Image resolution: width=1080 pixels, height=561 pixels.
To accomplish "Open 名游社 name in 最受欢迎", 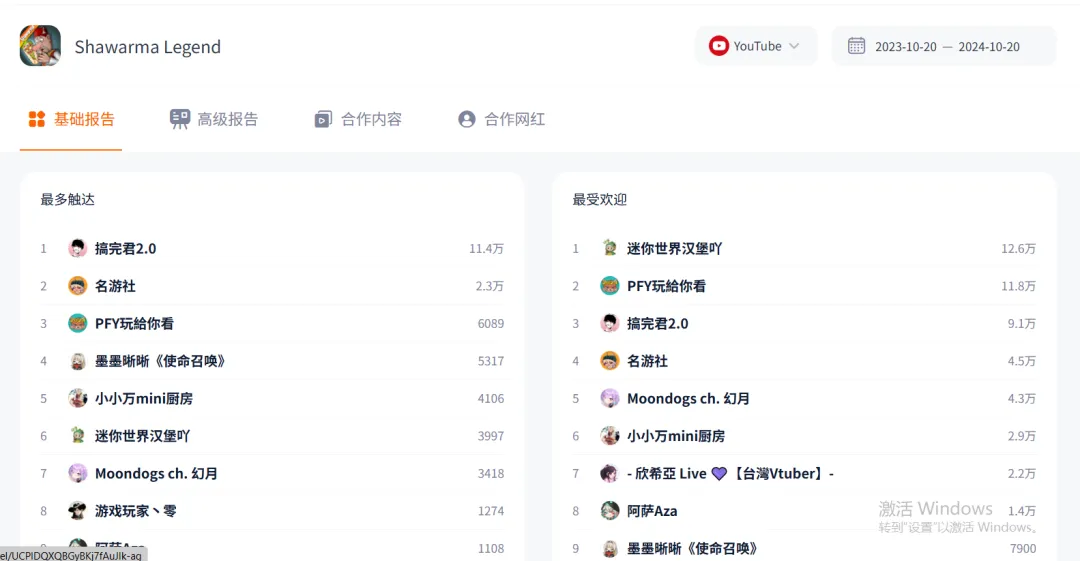I will pos(647,360).
